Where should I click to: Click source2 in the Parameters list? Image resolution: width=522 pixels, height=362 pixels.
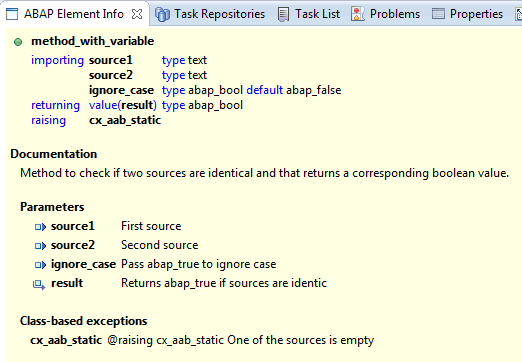coord(73,245)
